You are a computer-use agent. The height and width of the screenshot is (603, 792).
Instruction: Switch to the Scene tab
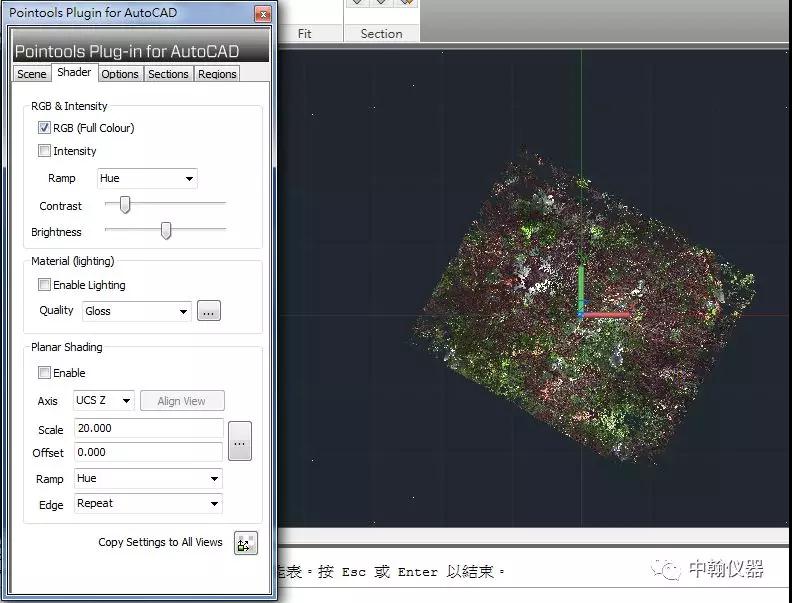(32, 74)
